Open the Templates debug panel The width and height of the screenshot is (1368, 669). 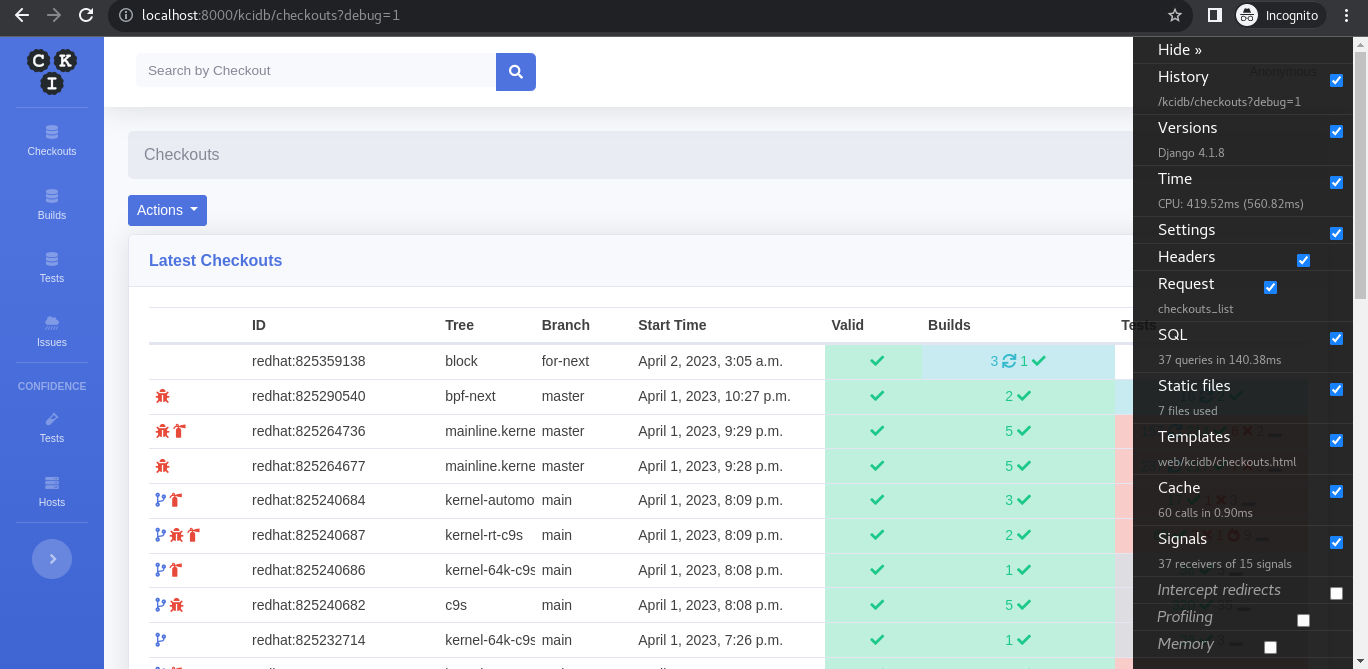(1194, 437)
